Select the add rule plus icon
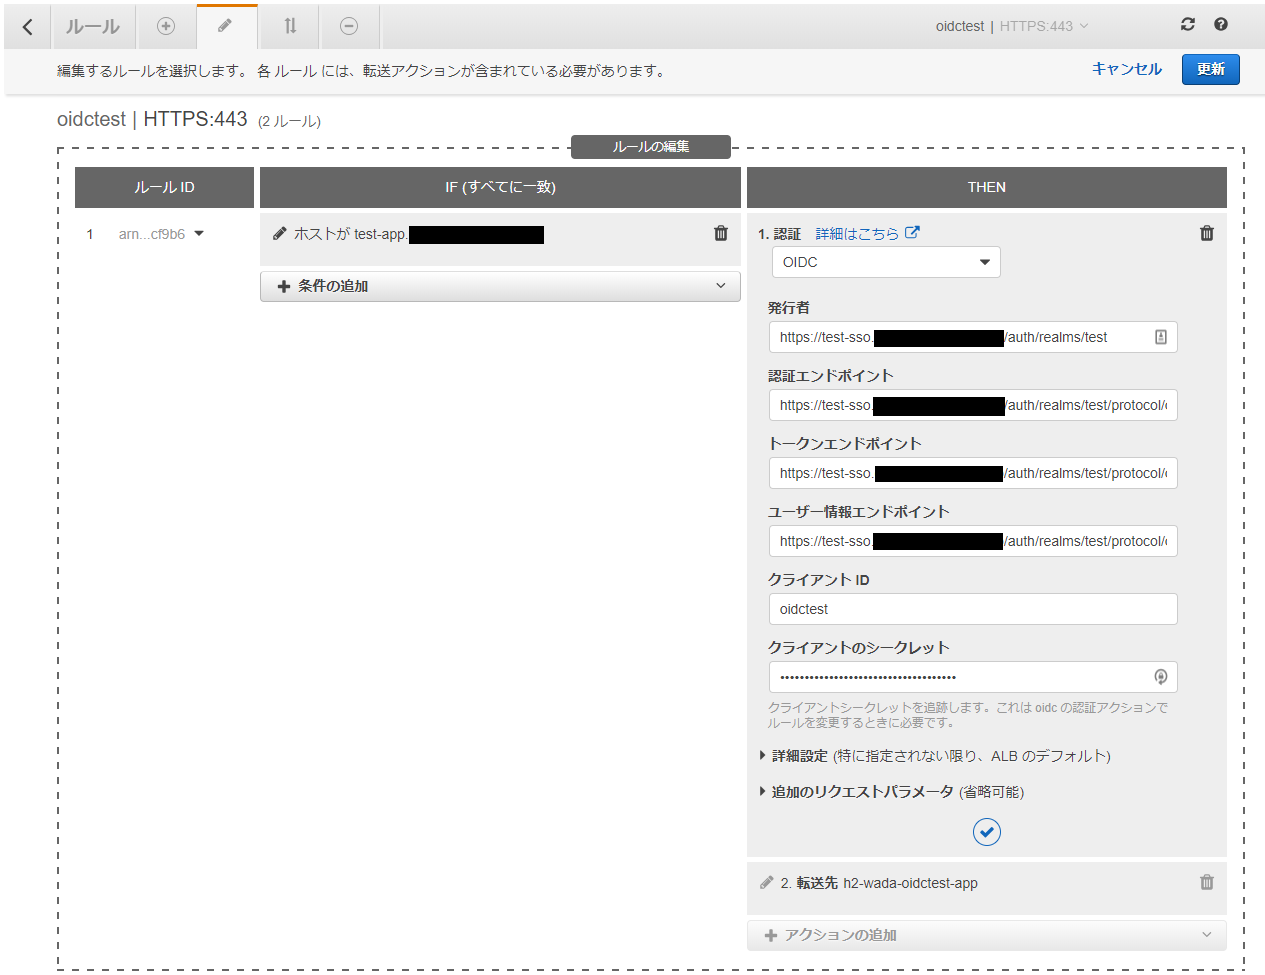The height and width of the screenshot is (975, 1265). 166,26
